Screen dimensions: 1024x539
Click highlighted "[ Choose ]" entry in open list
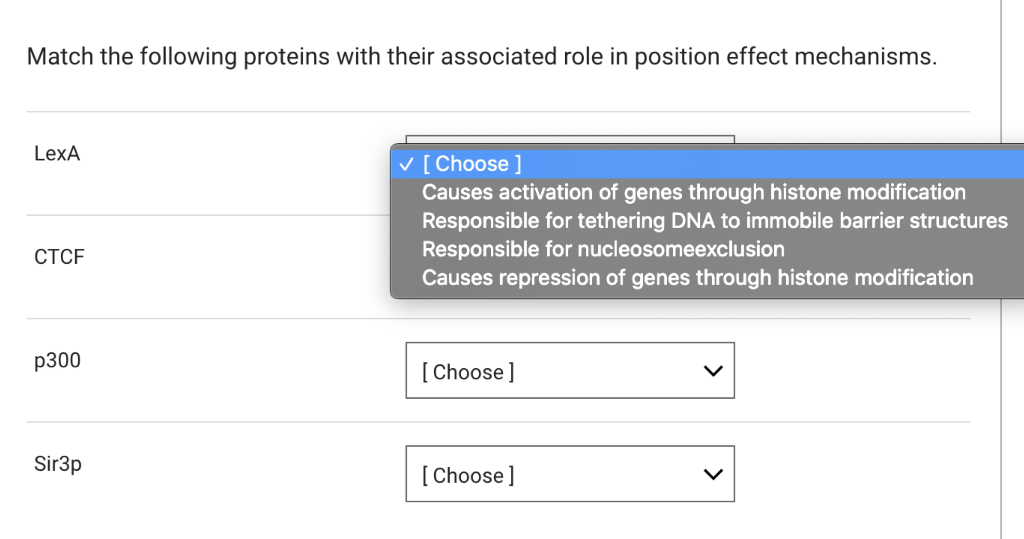pos(472,163)
